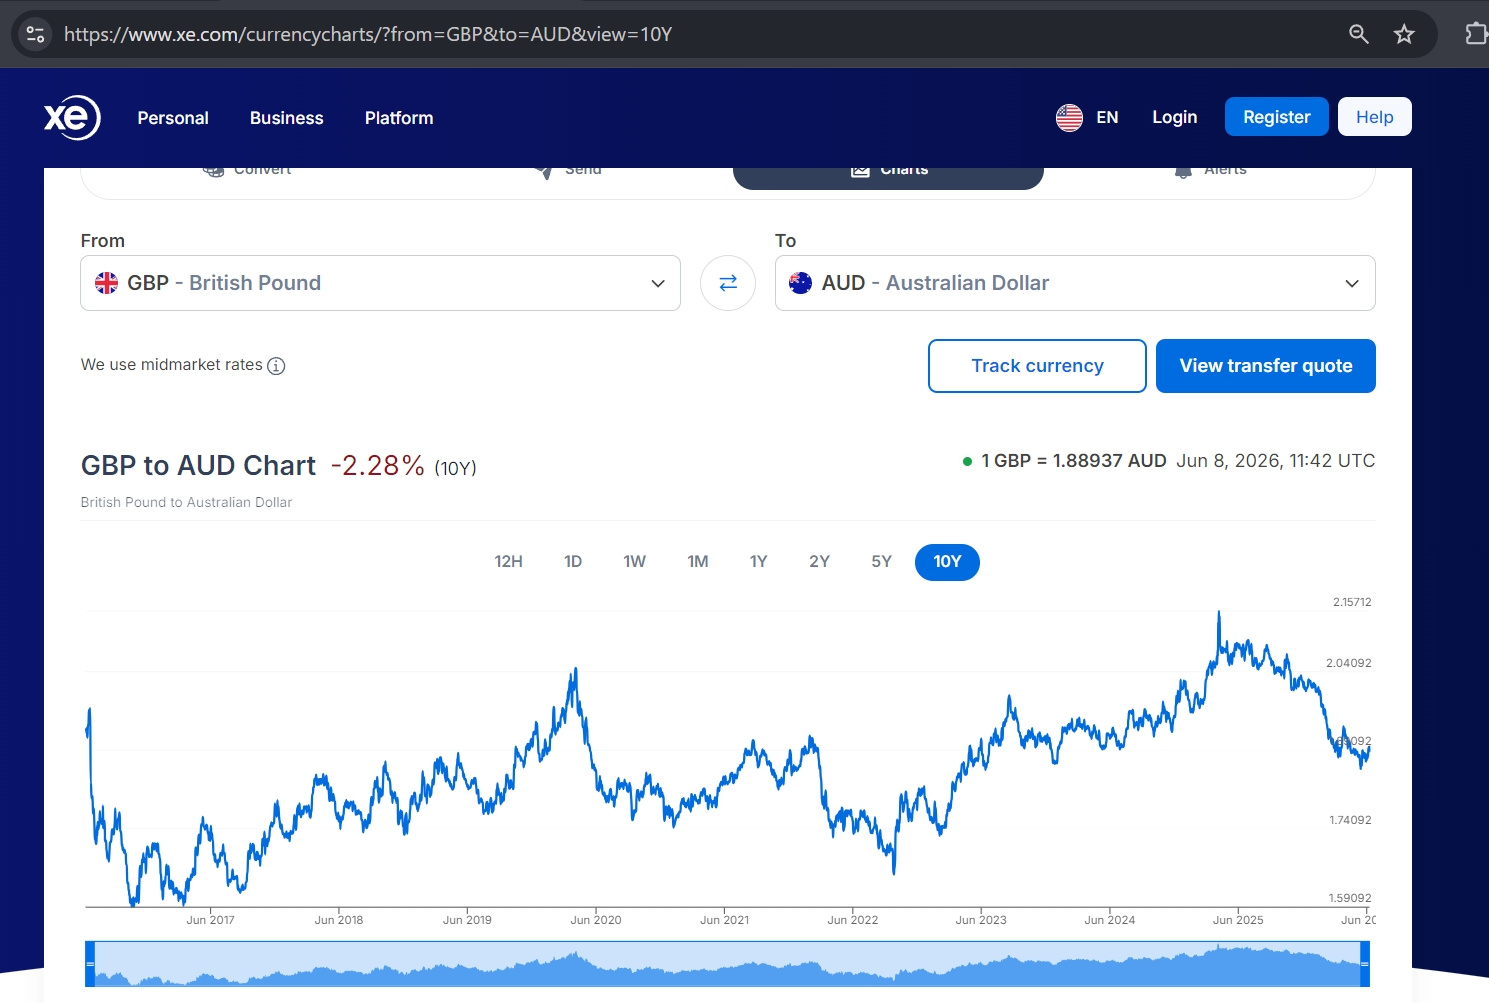Image resolution: width=1489 pixels, height=1003 pixels.
Task: Click left handle of chart range slider
Action: pyautogui.click(x=90, y=964)
